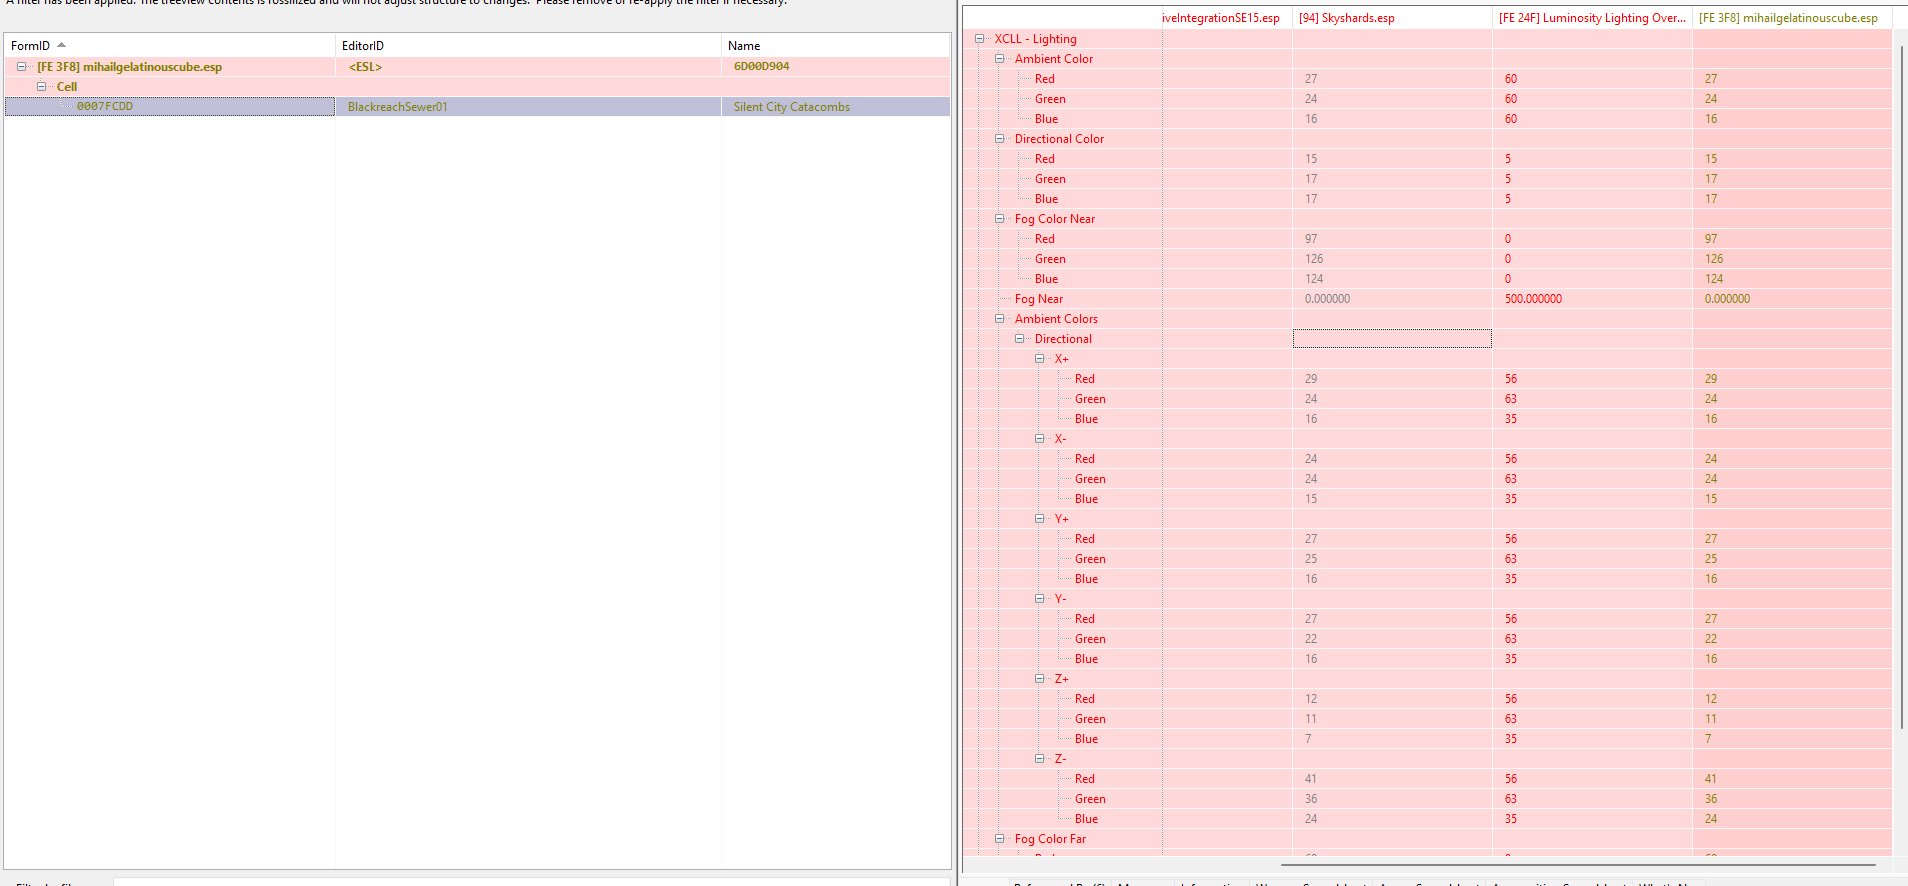
Task: Select the empty Directional cell under Skyshards.esp
Action: [x=1392, y=339]
